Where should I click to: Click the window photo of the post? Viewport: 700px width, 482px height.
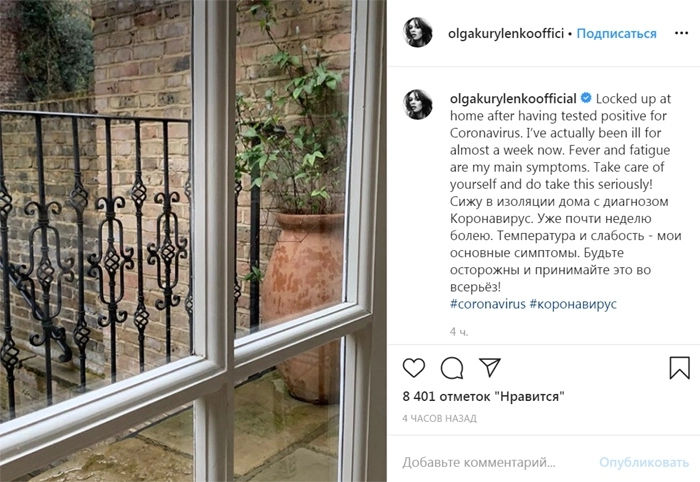[193, 241]
